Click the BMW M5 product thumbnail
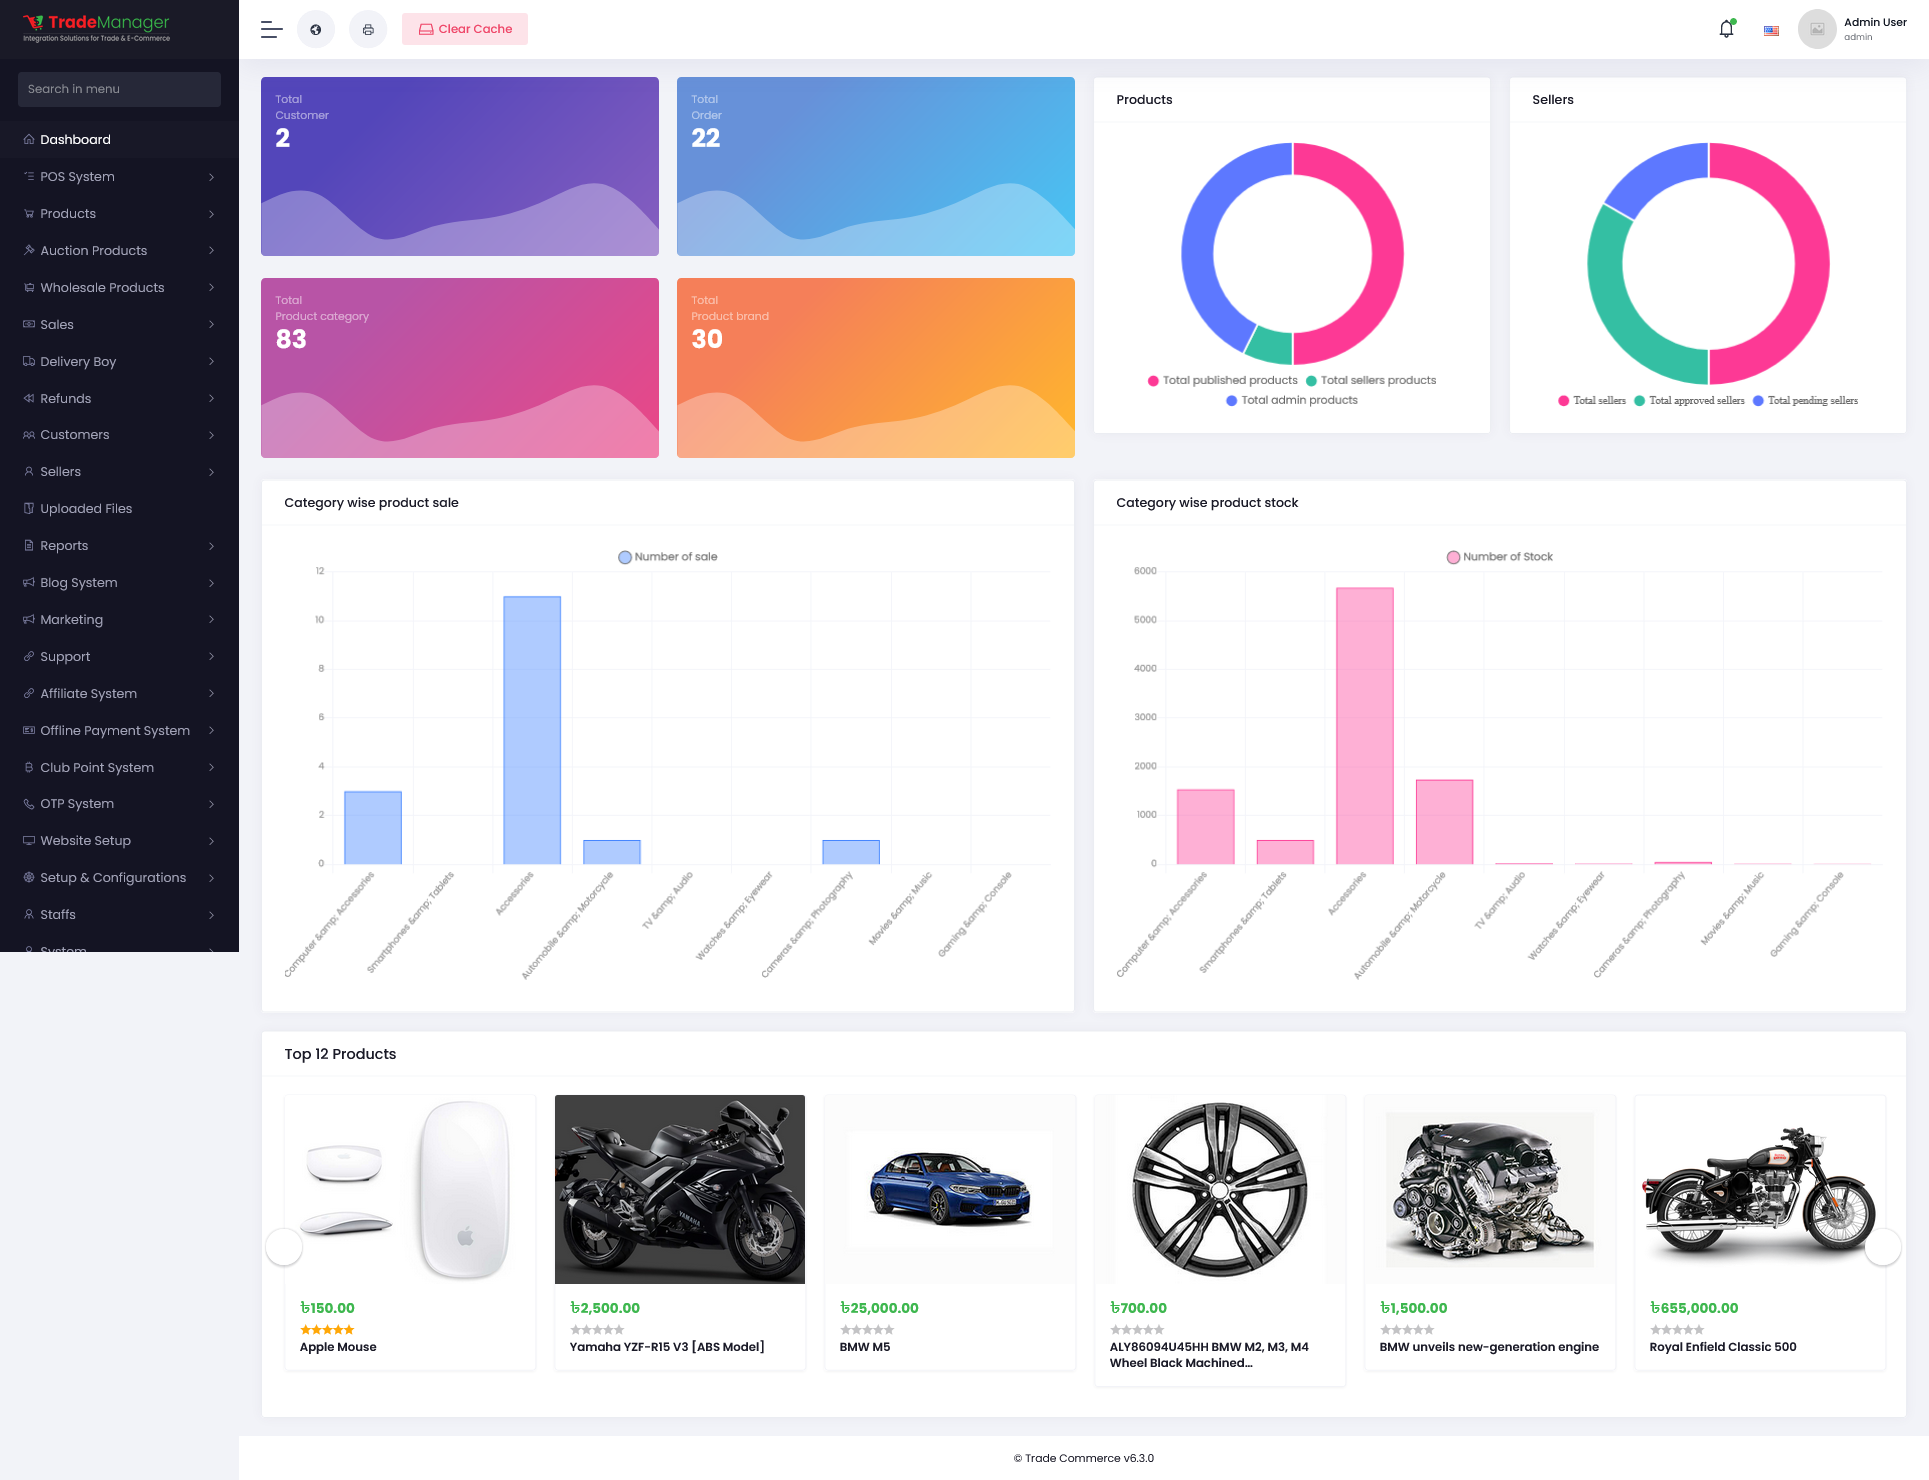This screenshot has width=1929, height=1480. click(x=950, y=1189)
